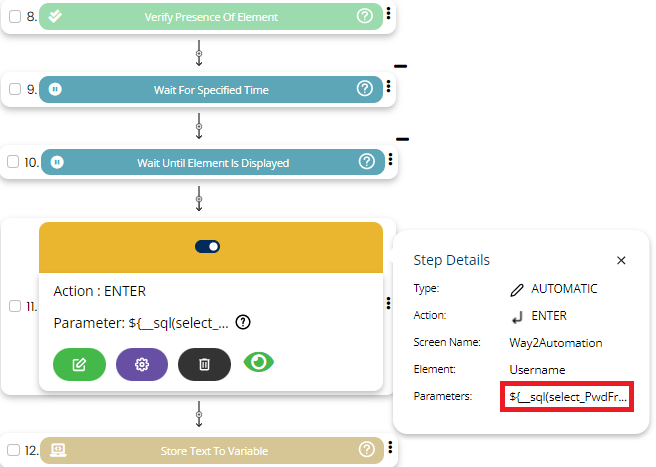This screenshot has width=656, height=467.
Task: Open three-dot menu for Store Text To Variable
Action: (388, 450)
